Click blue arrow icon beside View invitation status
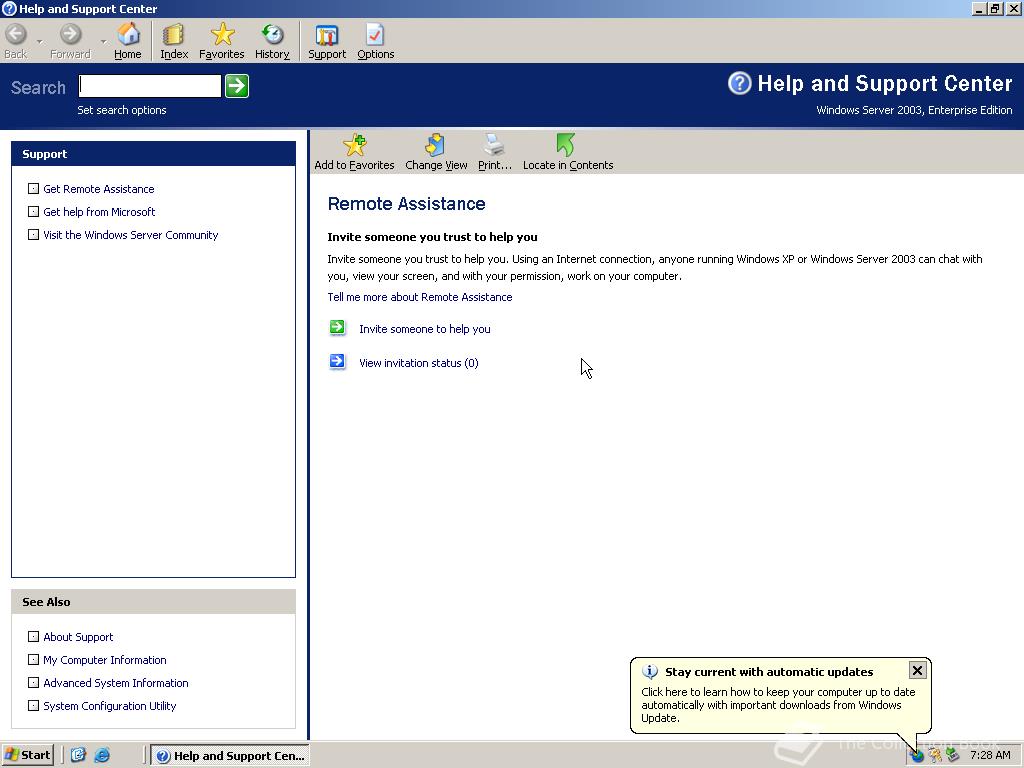This screenshot has width=1024, height=768. coord(337,361)
